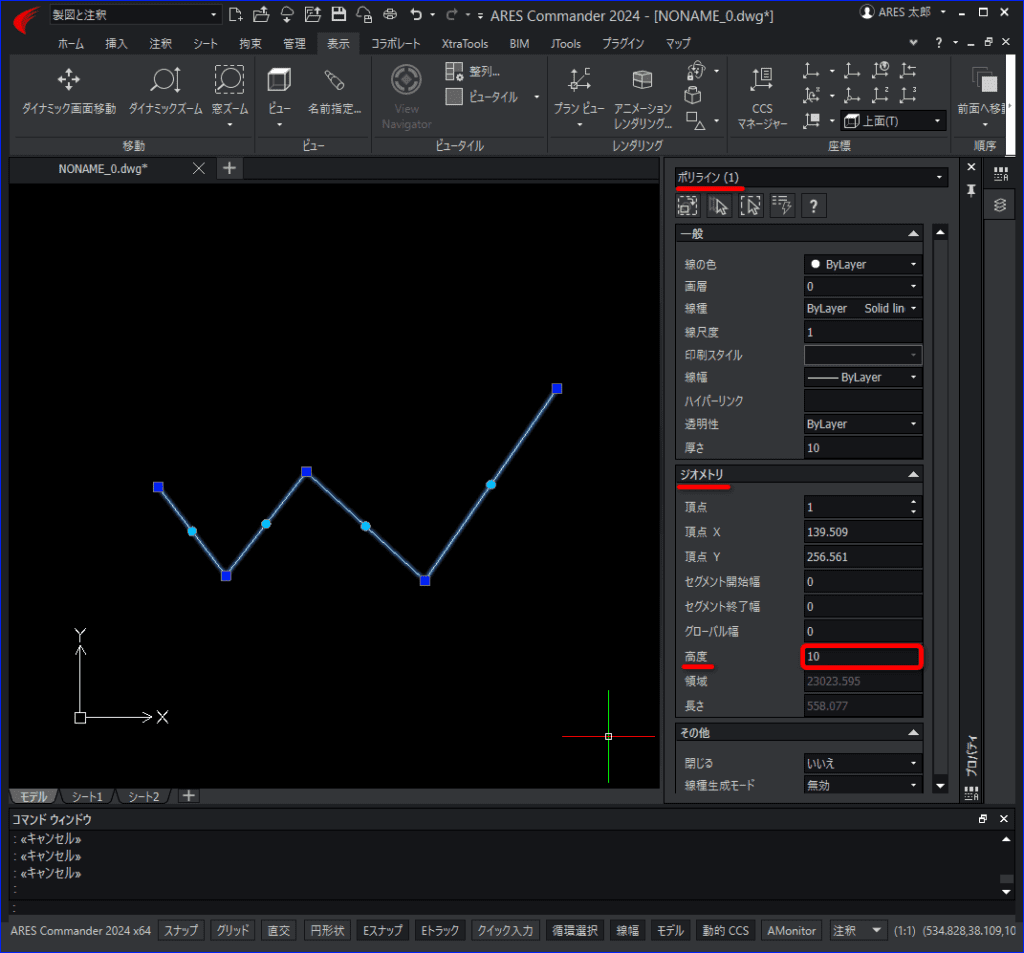Toggle Snap (スナップ) in the status bar

pos(181,930)
